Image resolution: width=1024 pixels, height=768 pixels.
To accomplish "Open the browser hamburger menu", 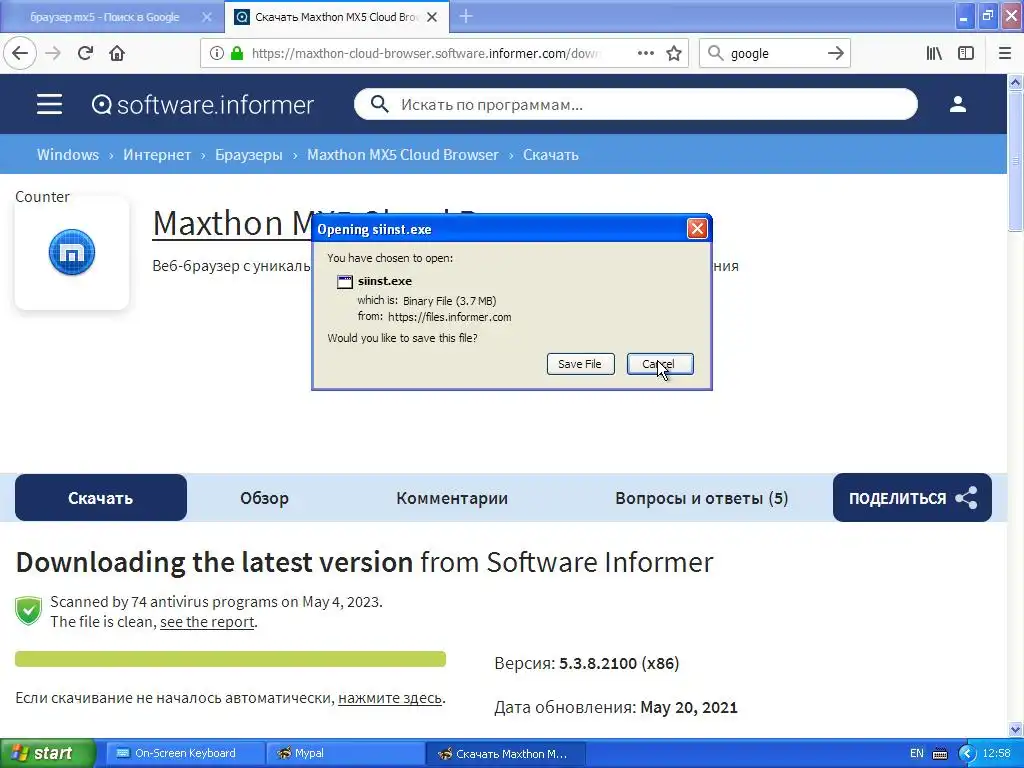I will (1005, 53).
